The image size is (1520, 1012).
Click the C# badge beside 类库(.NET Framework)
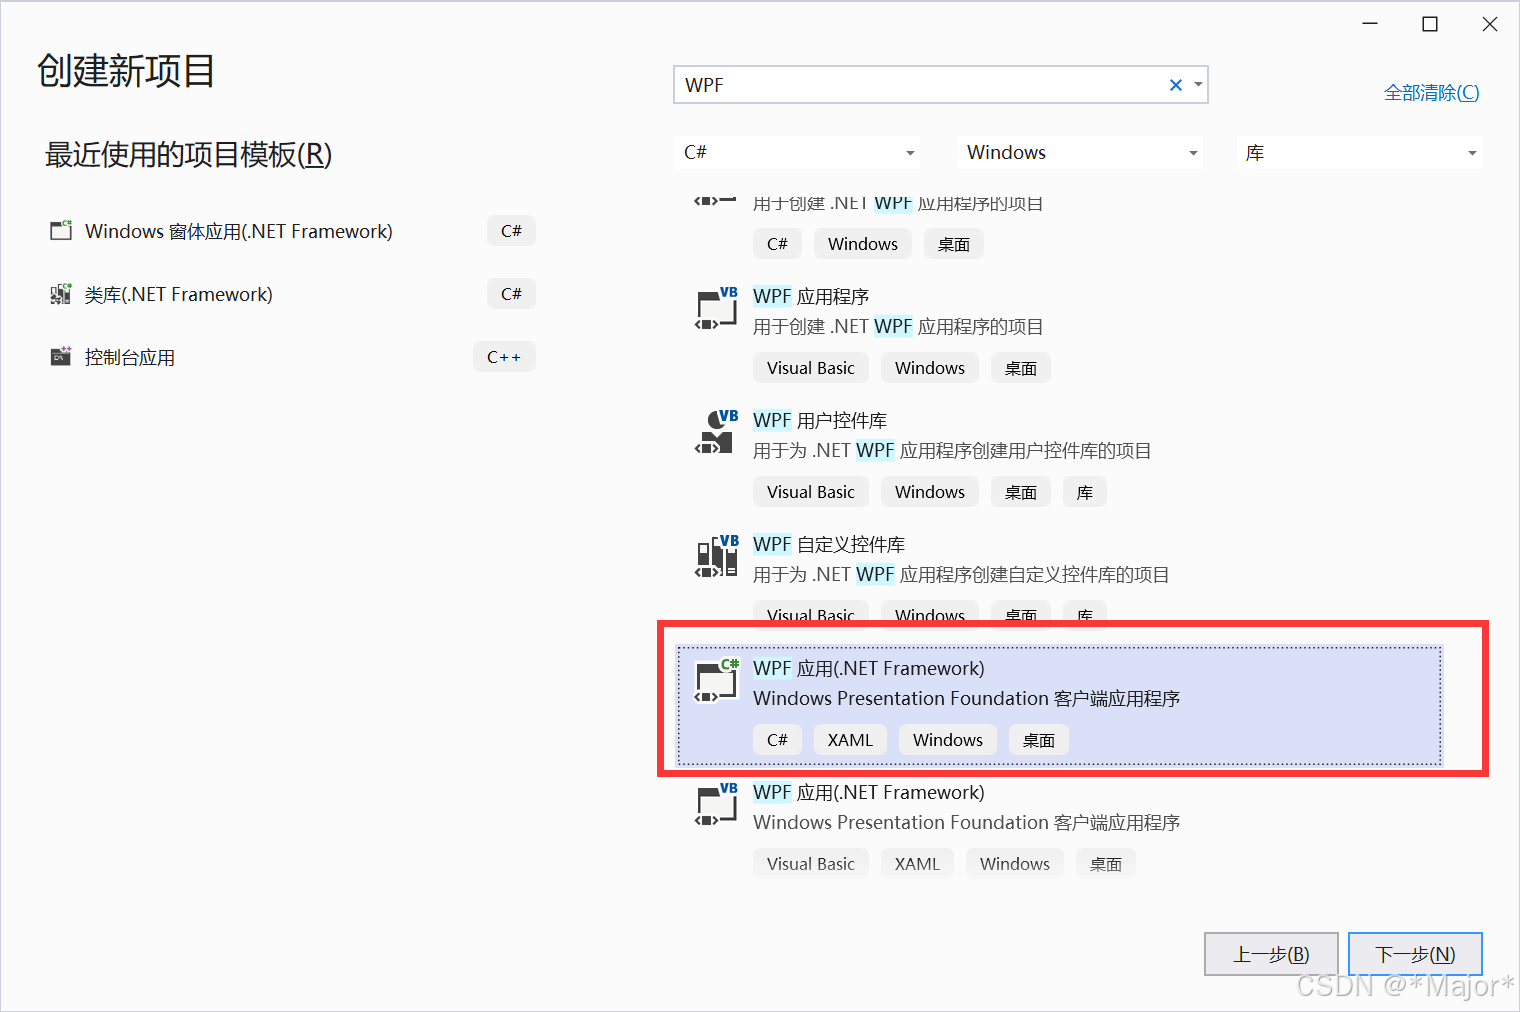511,294
